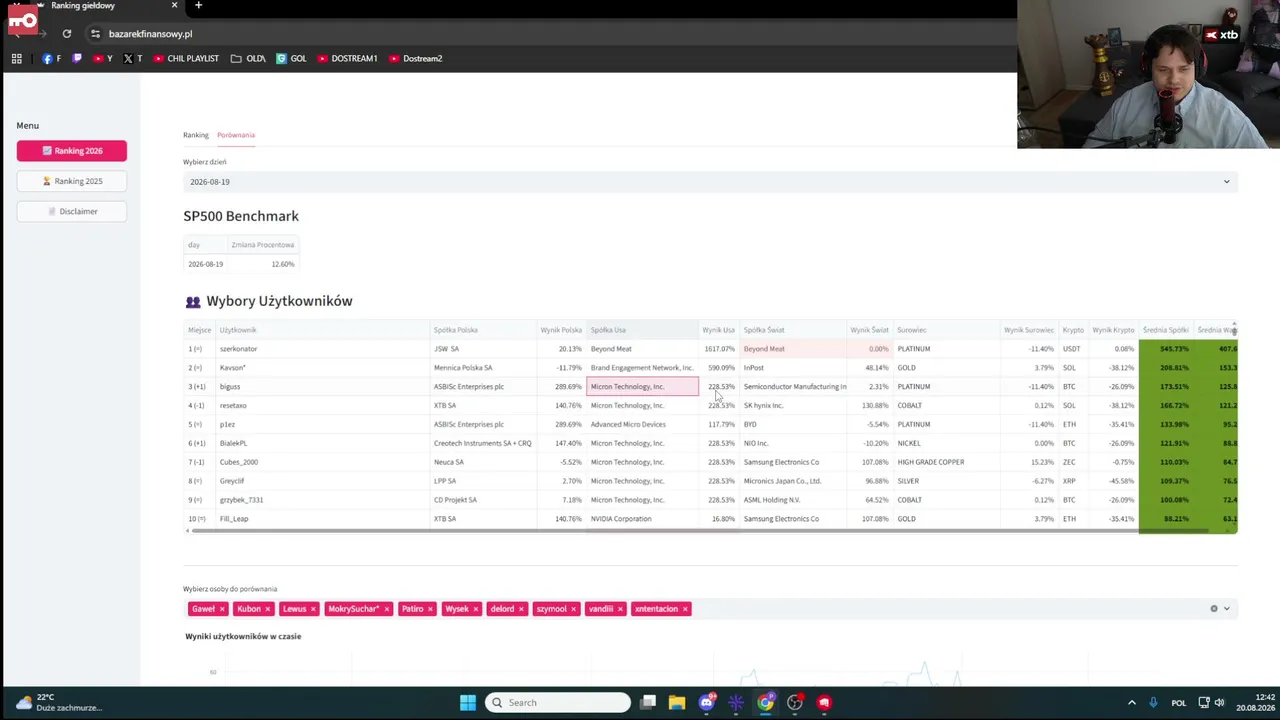Open the OLD bookmarks folder
The image size is (1280, 720).
(248, 59)
